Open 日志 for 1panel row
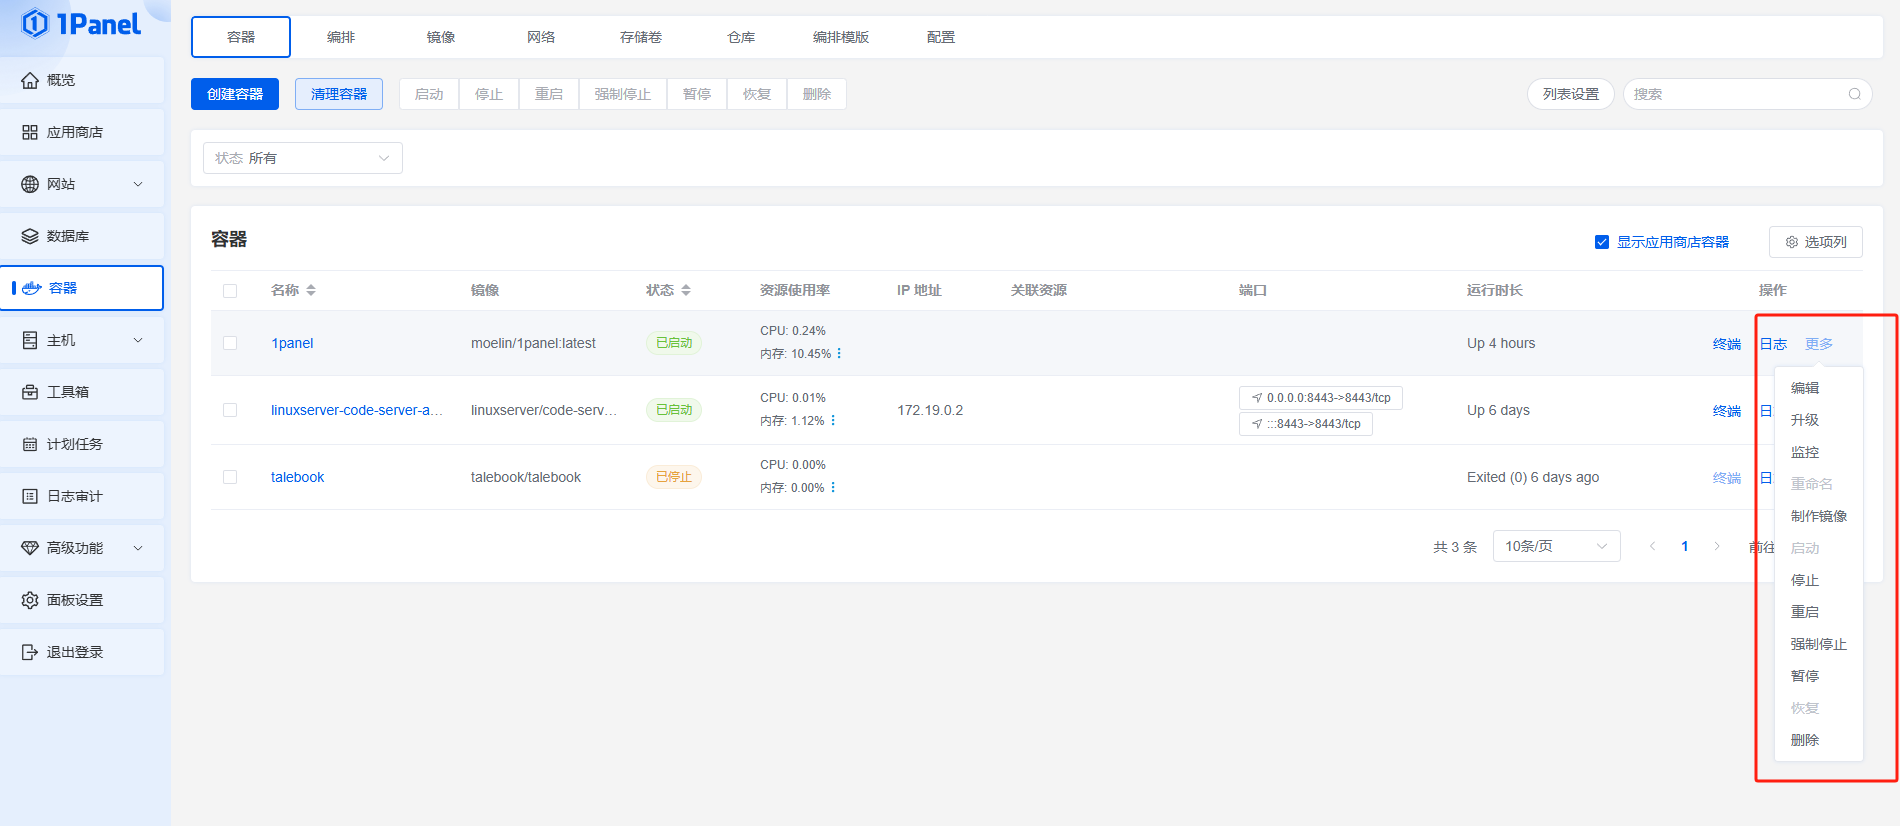 (1773, 344)
